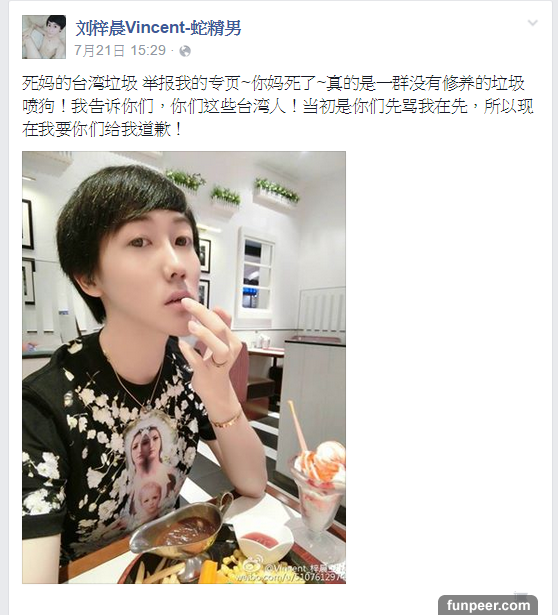
Task: Click the gold bracelet on the wrist
Action: click(226, 420)
